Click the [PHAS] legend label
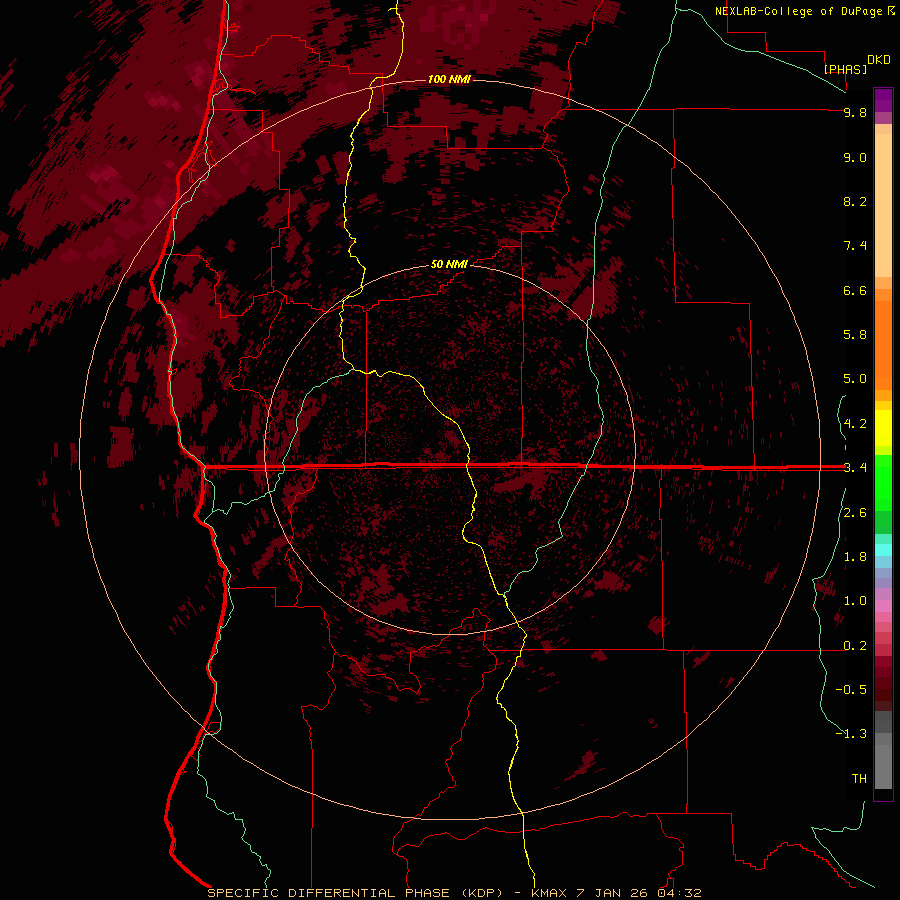This screenshot has width=900, height=900. pos(845,69)
